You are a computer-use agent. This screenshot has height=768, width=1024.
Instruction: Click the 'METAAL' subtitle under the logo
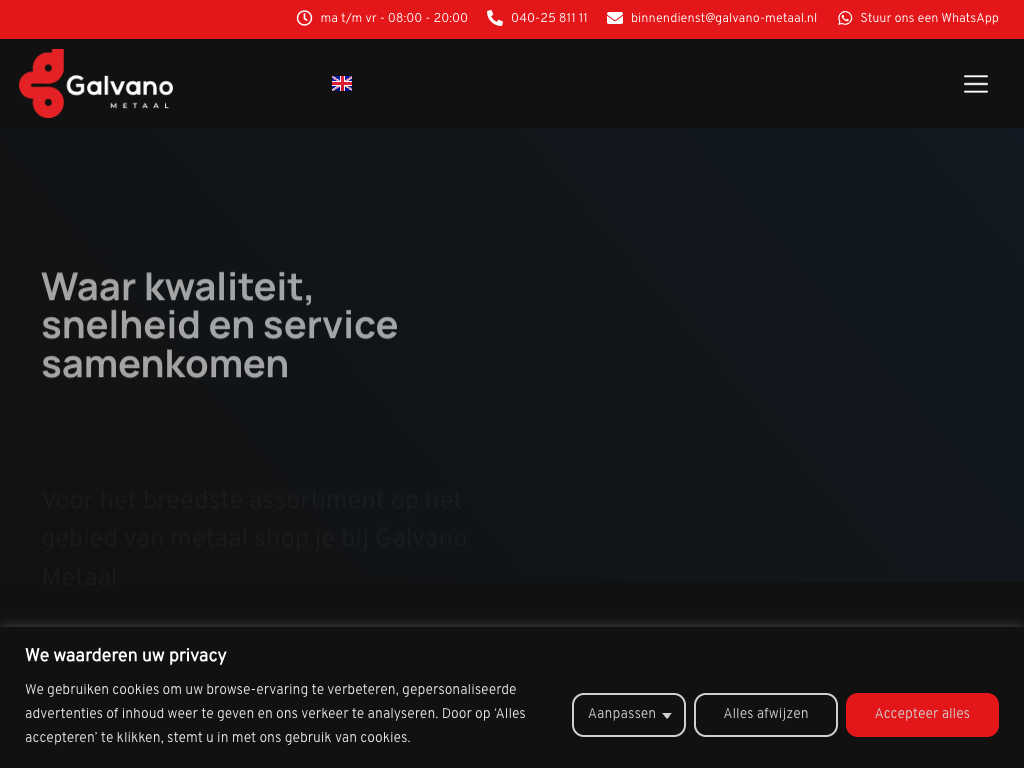(x=141, y=105)
